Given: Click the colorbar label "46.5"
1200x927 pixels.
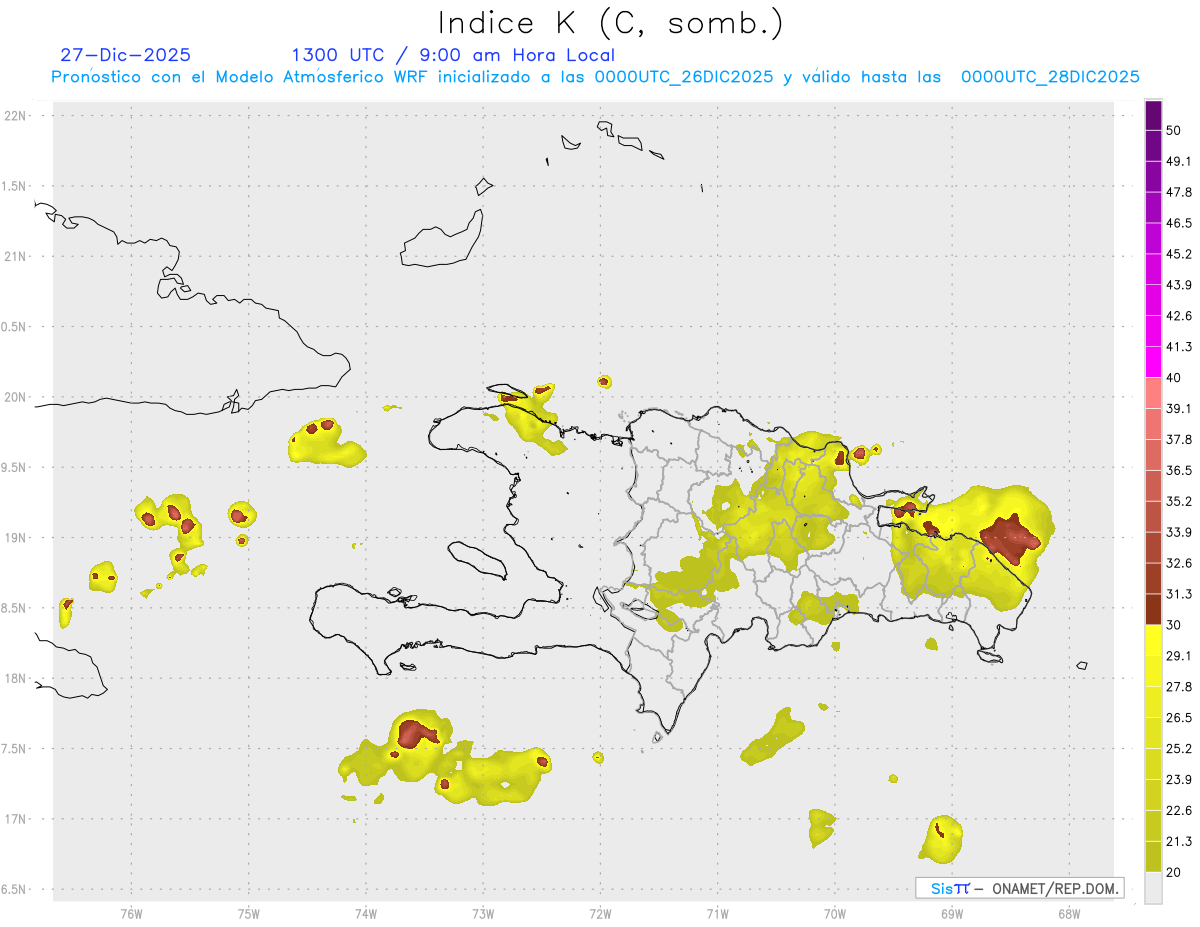Looking at the screenshot, I should coord(1179,223).
